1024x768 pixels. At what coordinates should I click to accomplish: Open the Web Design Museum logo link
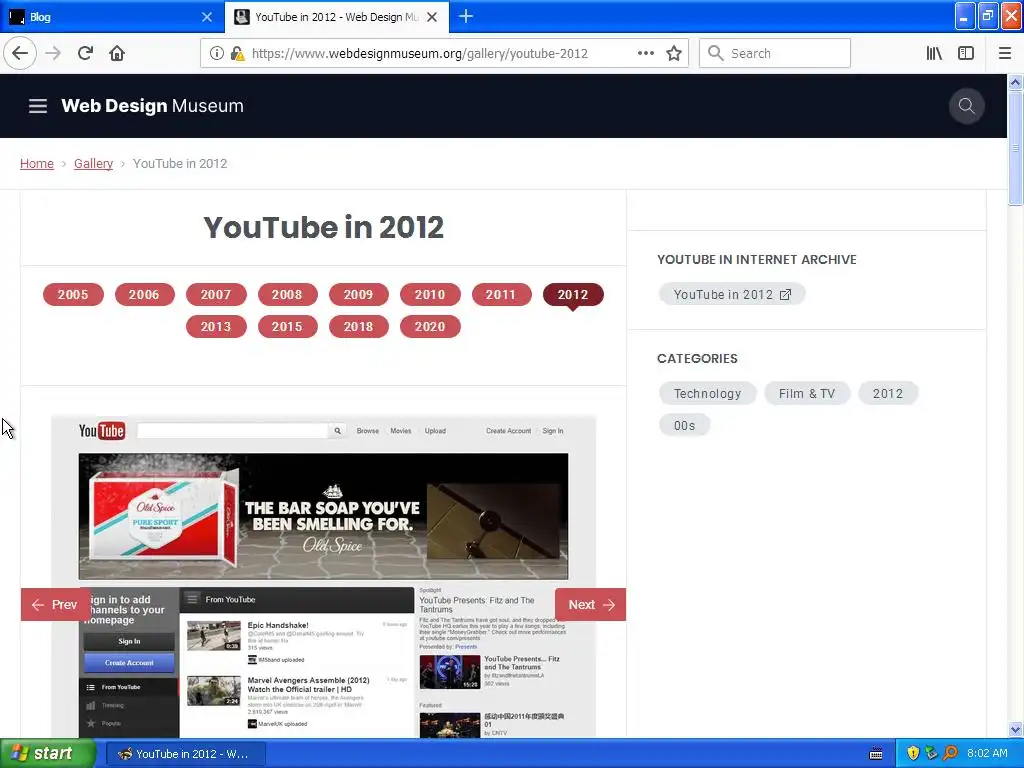tap(152, 106)
